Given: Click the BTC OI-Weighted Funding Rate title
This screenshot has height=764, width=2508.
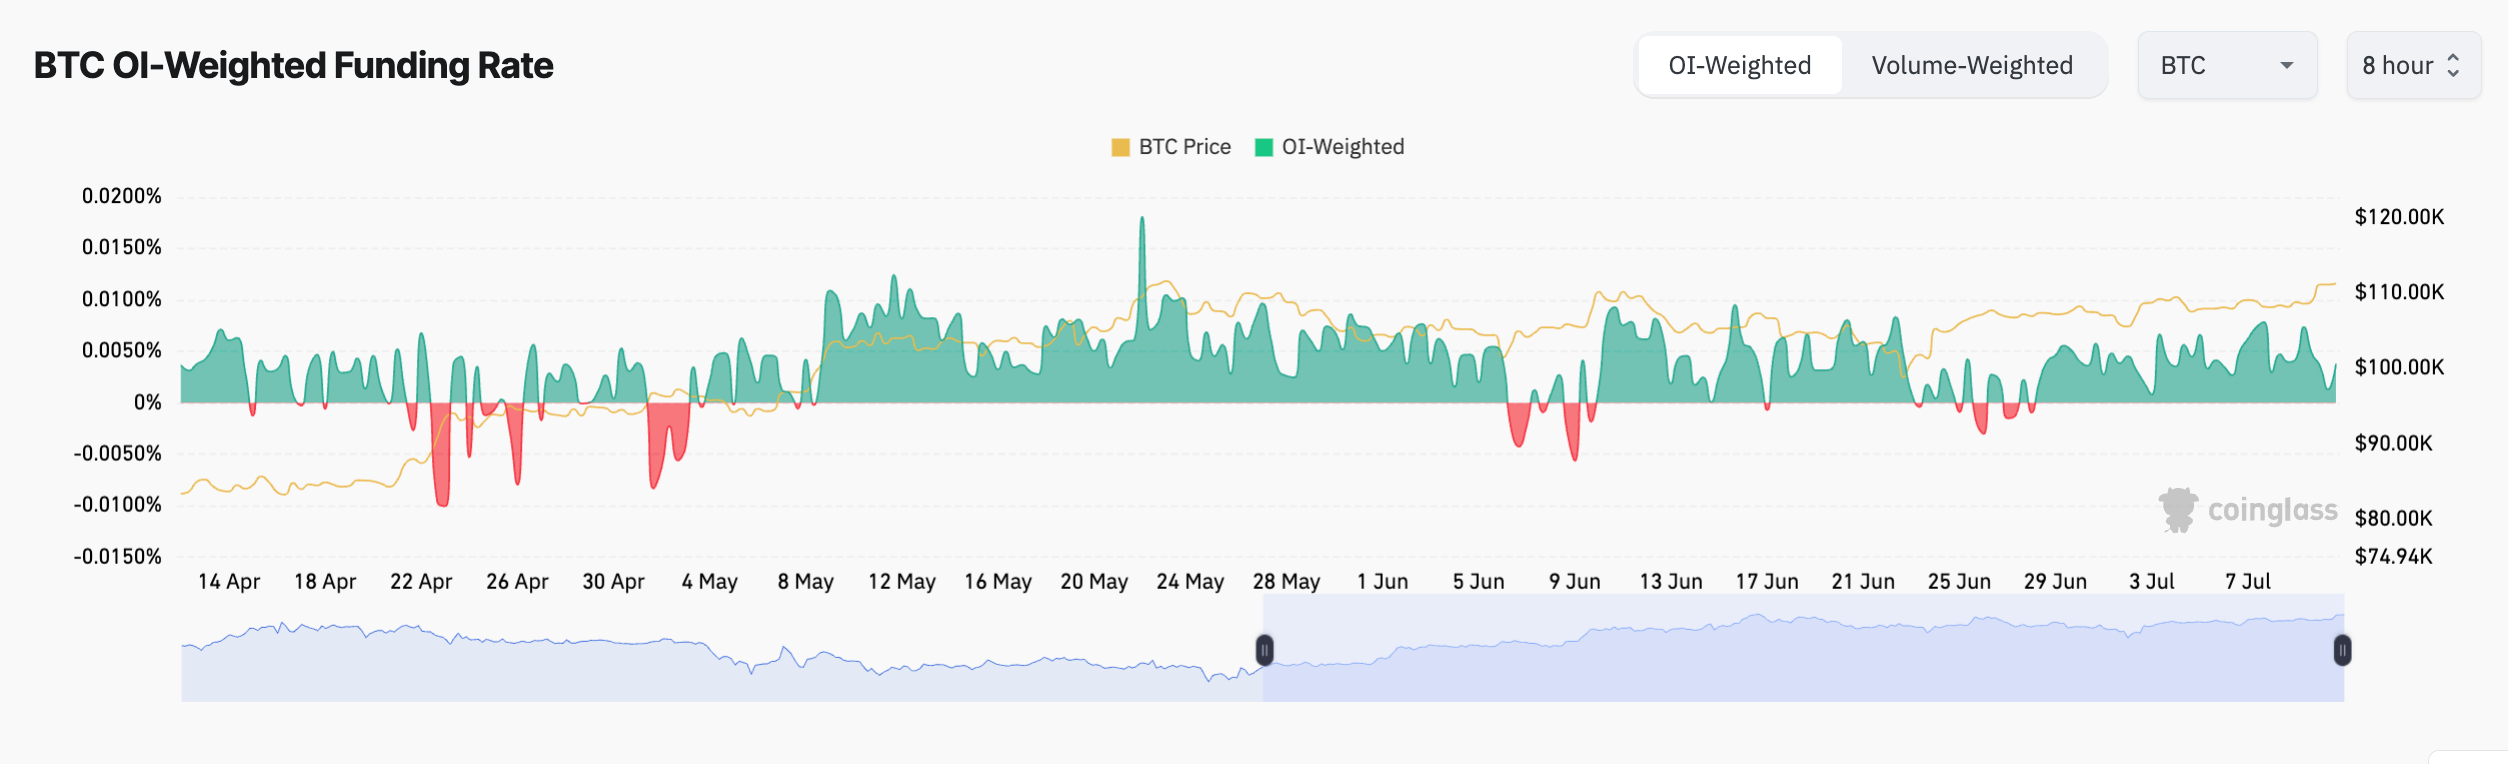Looking at the screenshot, I should pyautogui.click(x=293, y=66).
